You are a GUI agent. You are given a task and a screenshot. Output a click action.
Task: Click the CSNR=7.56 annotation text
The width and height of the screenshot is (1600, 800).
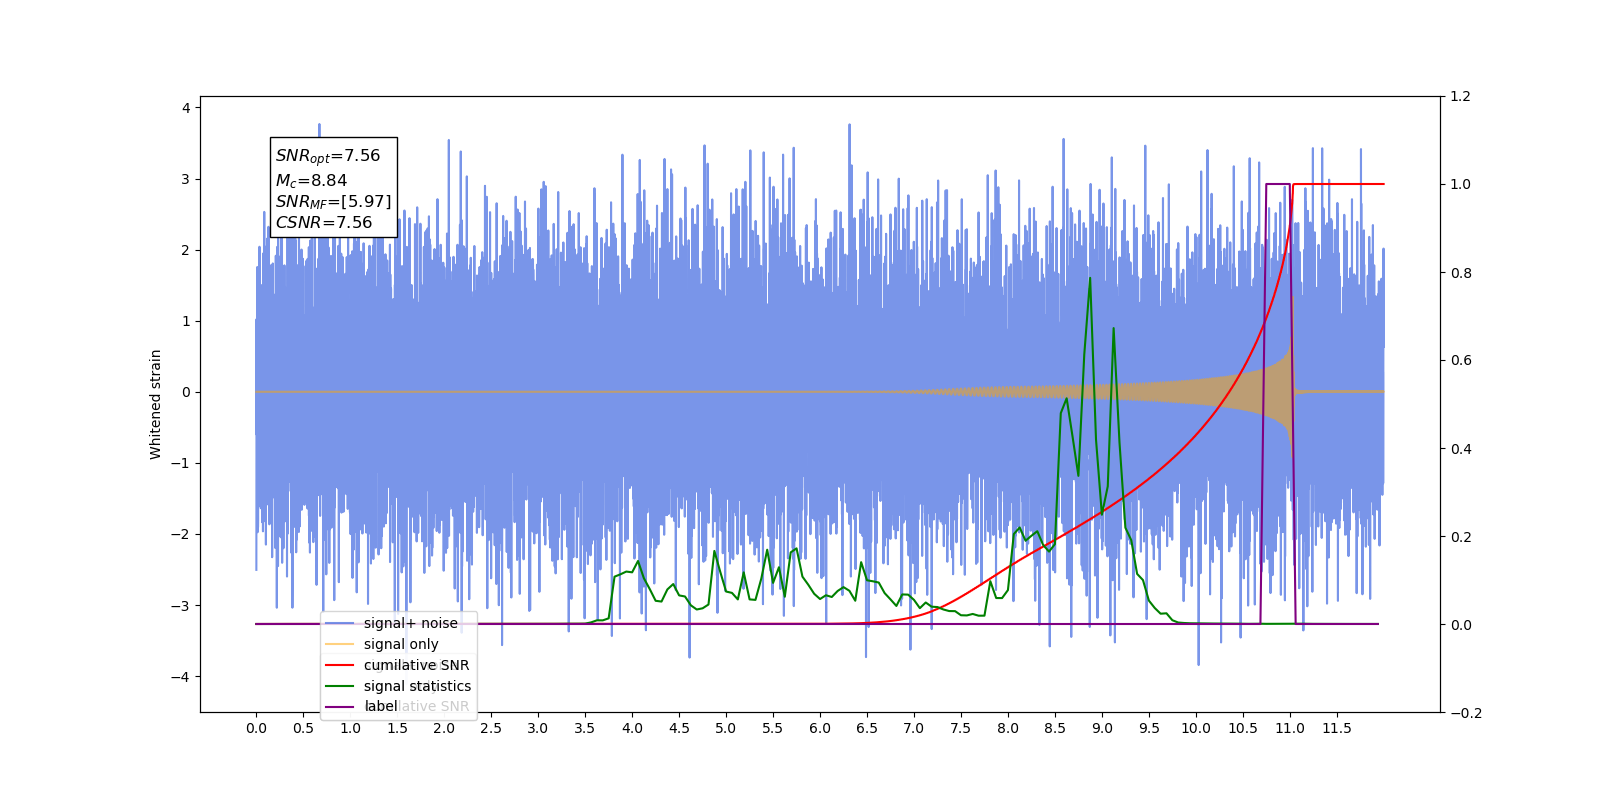[324, 222]
